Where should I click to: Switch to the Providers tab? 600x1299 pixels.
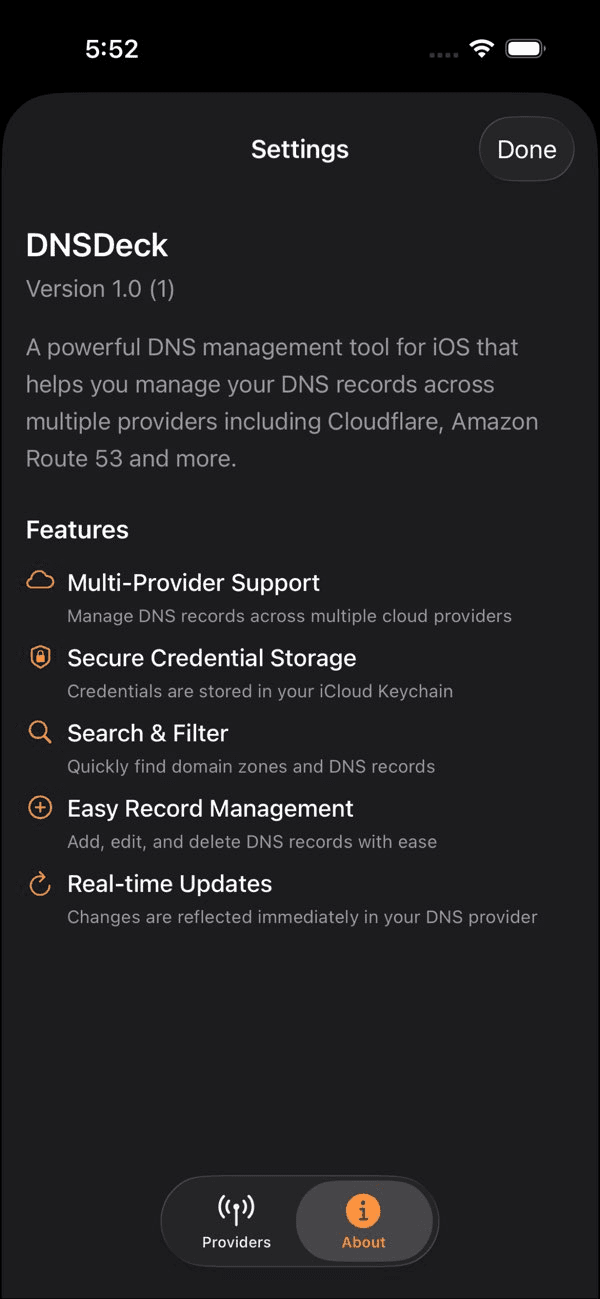[x=235, y=1221]
